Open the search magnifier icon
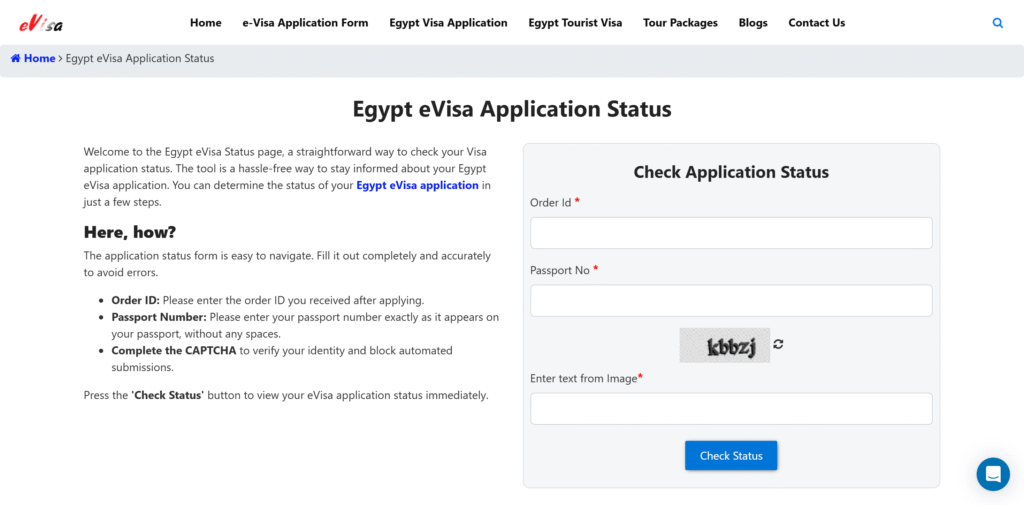The width and height of the screenshot is (1024, 505). pos(997,23)
